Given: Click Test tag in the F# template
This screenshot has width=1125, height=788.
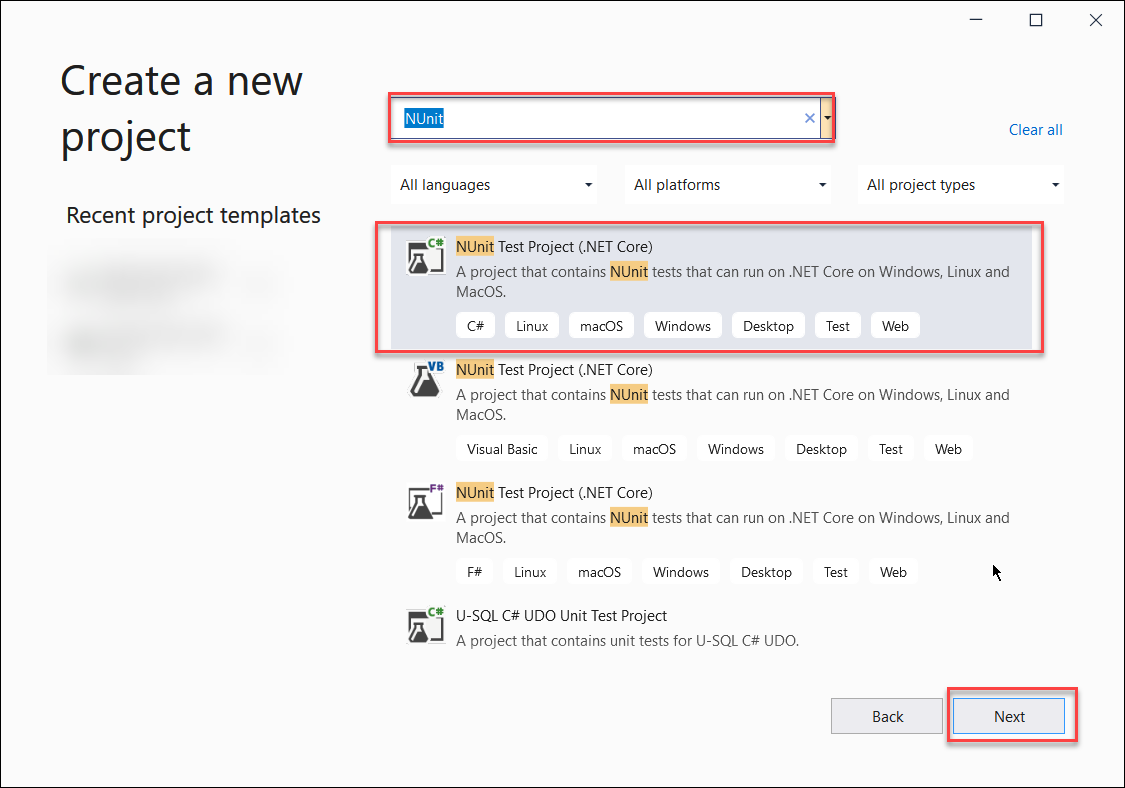Looking at the screenshot, I should 835,572.
